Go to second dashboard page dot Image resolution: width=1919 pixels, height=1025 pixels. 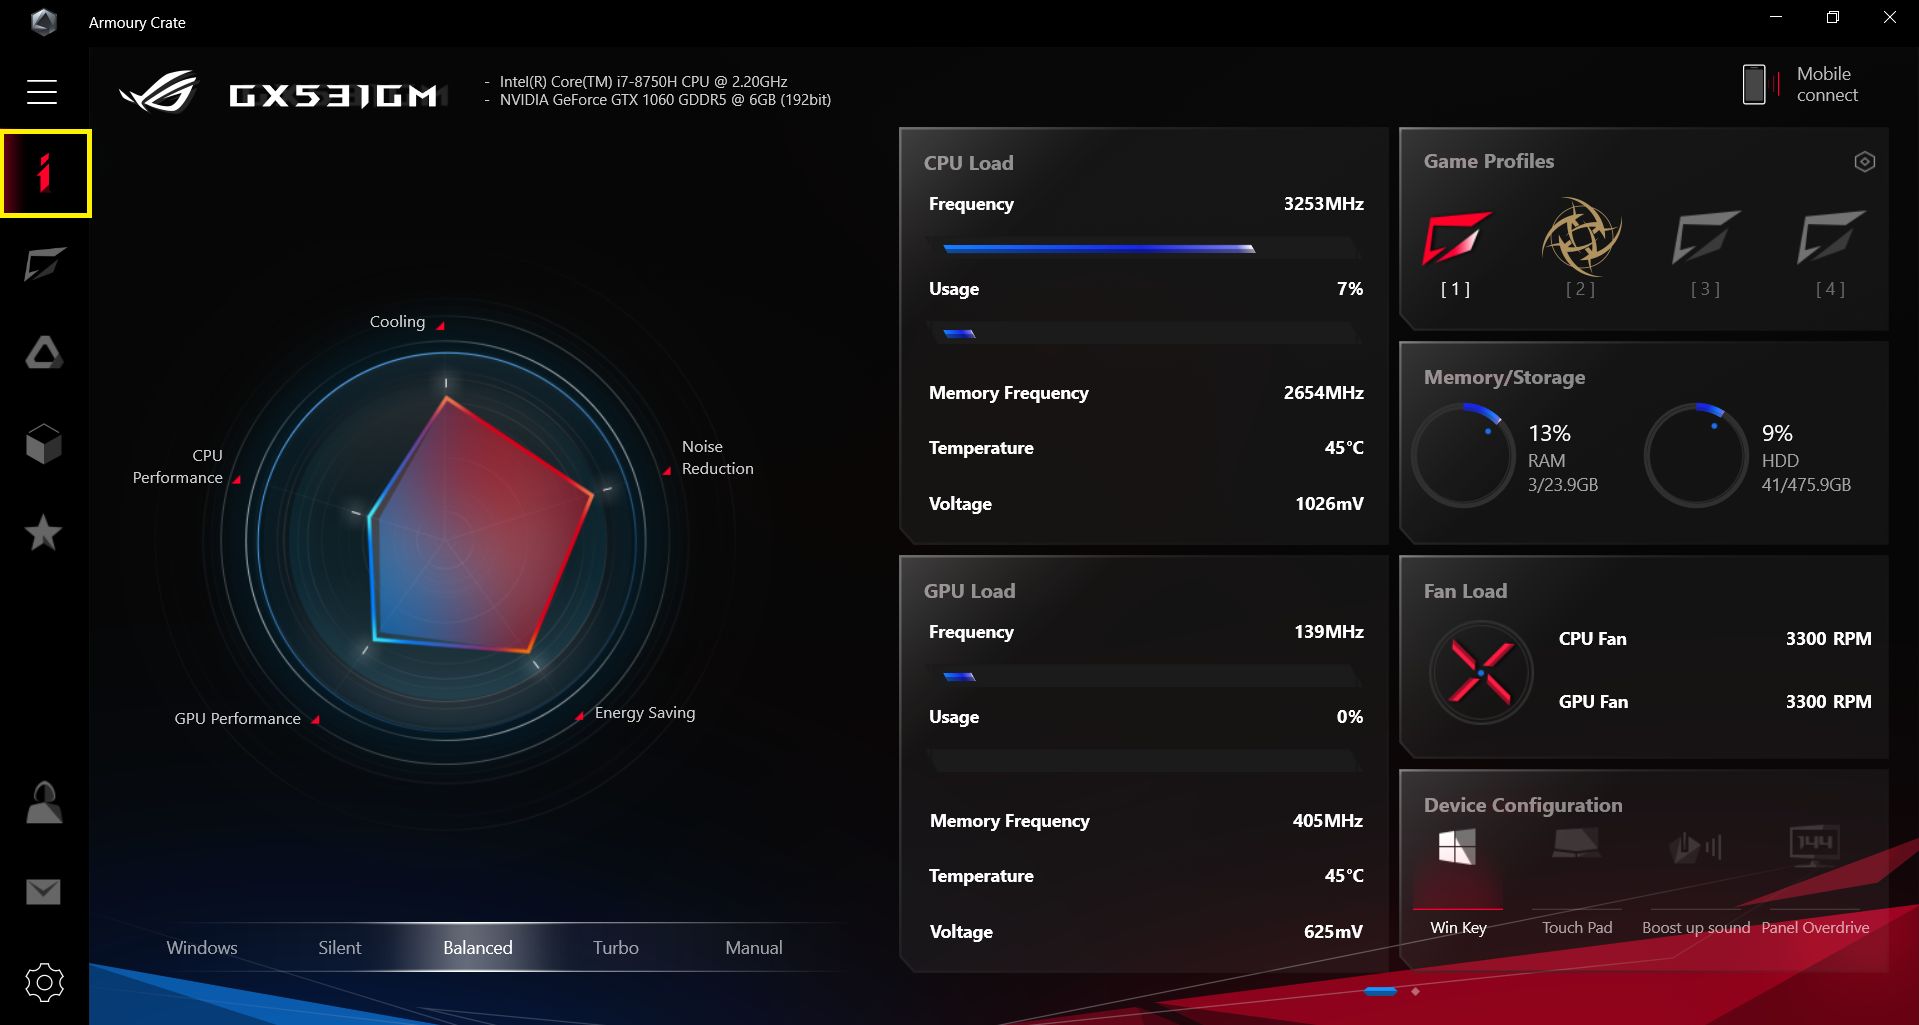[1415, 991]
